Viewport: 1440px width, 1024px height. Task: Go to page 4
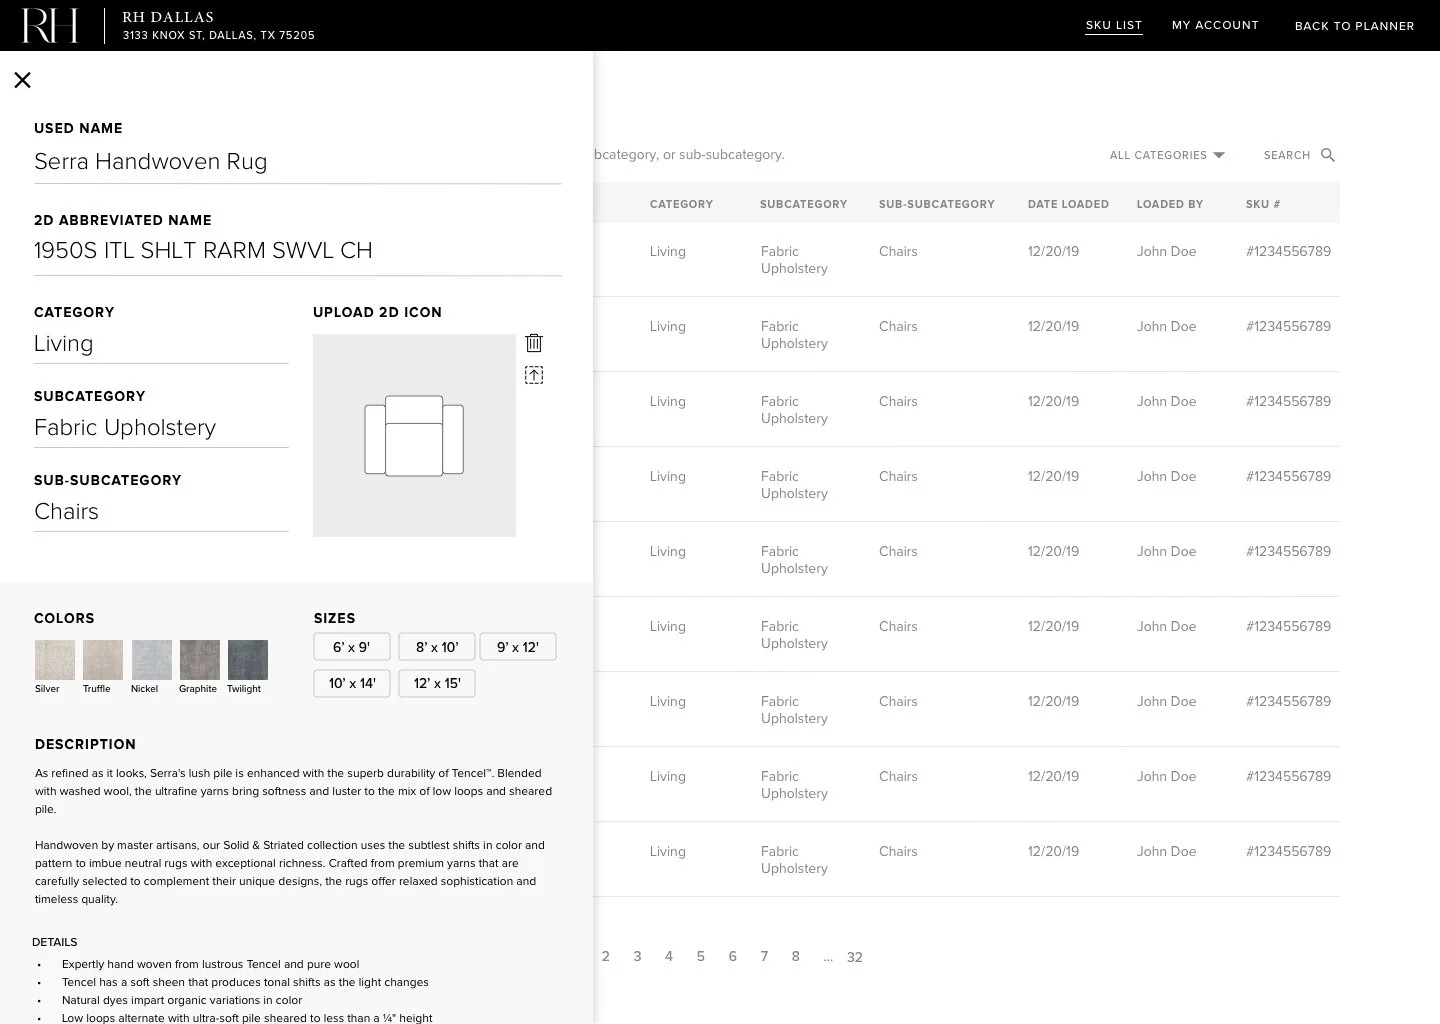(669, 957)
